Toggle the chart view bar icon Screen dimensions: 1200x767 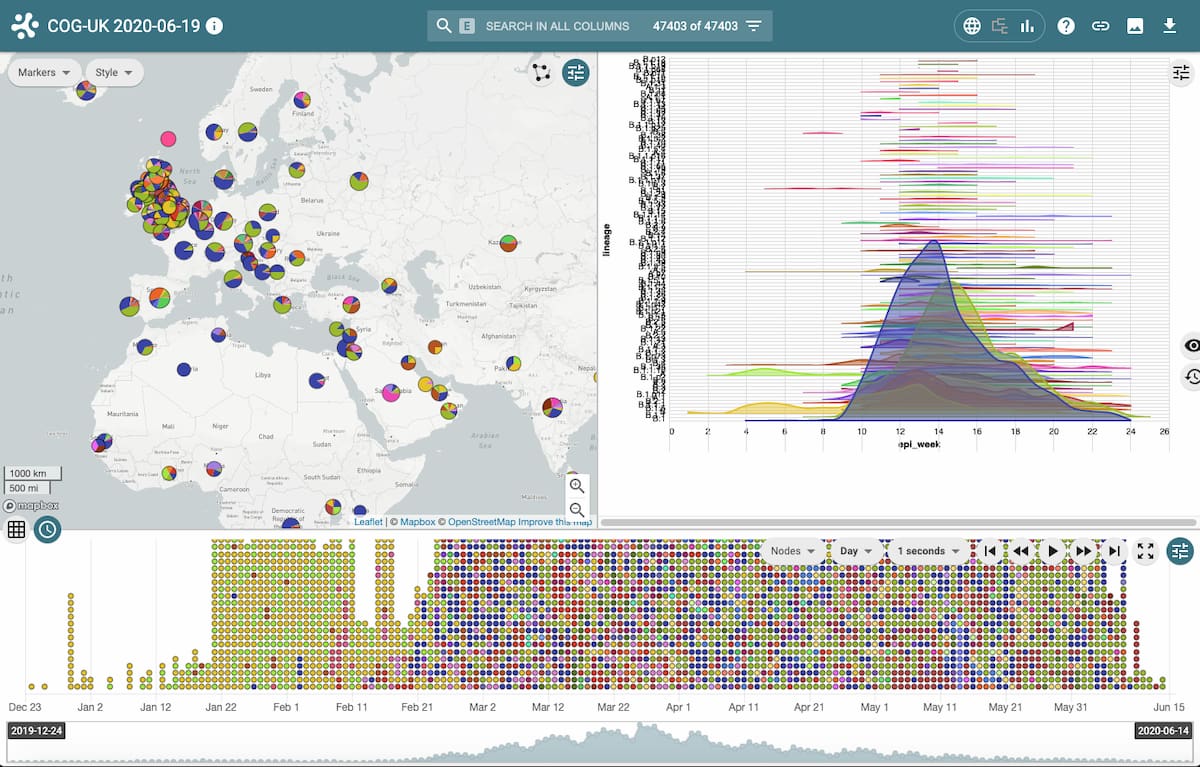[x=1027, y=26]
